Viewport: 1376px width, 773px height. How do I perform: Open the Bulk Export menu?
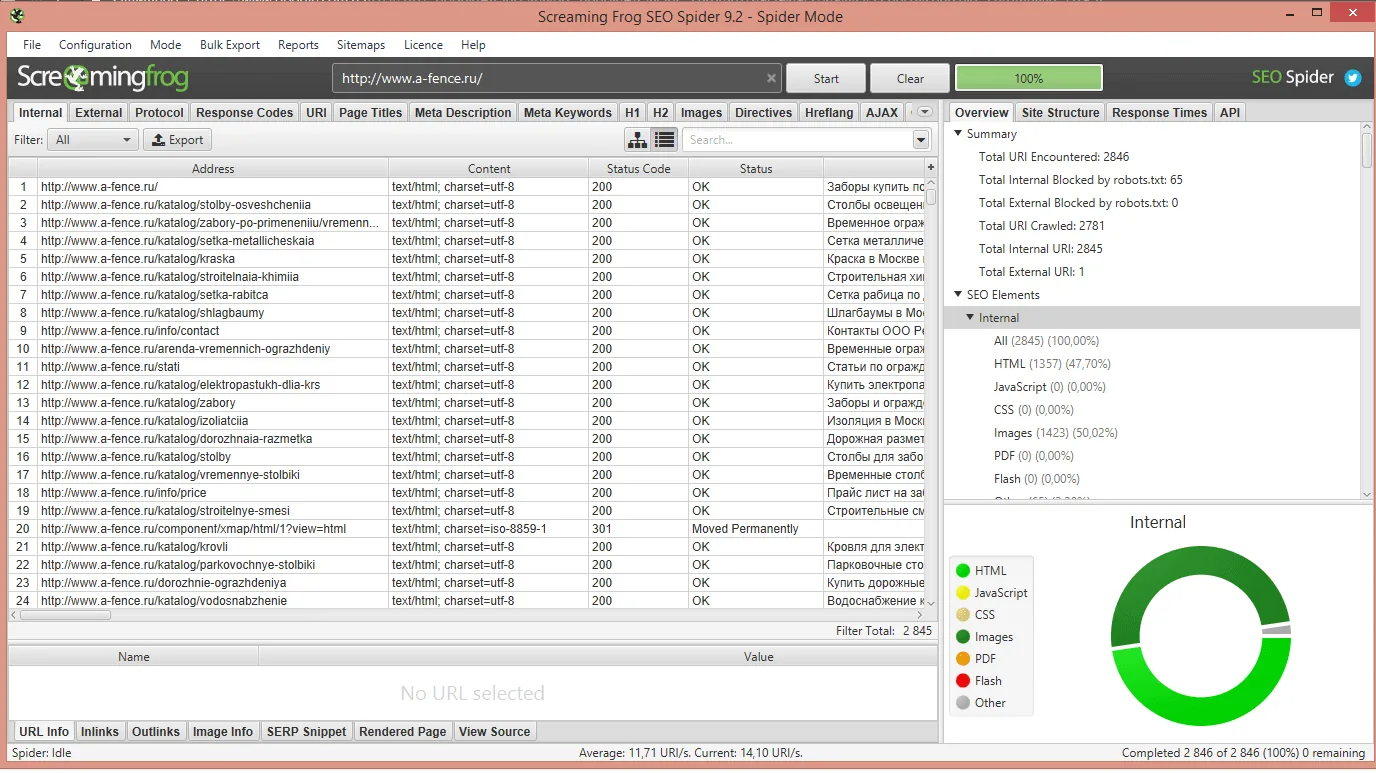[229, 45]
